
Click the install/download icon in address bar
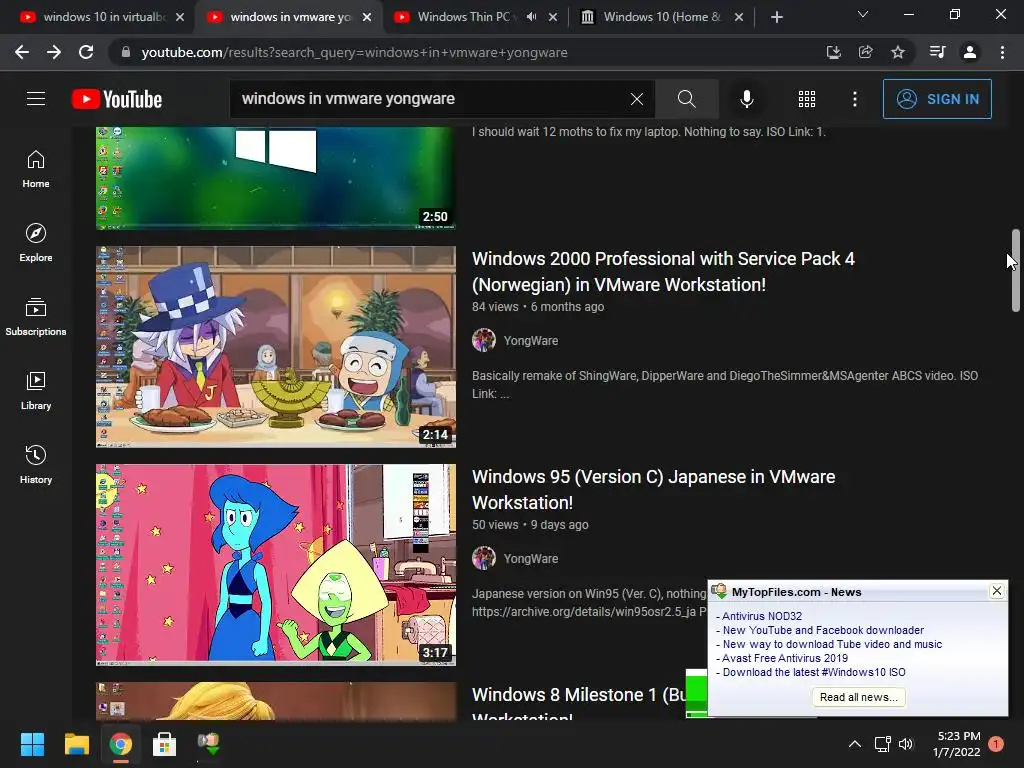pos(833,52)
